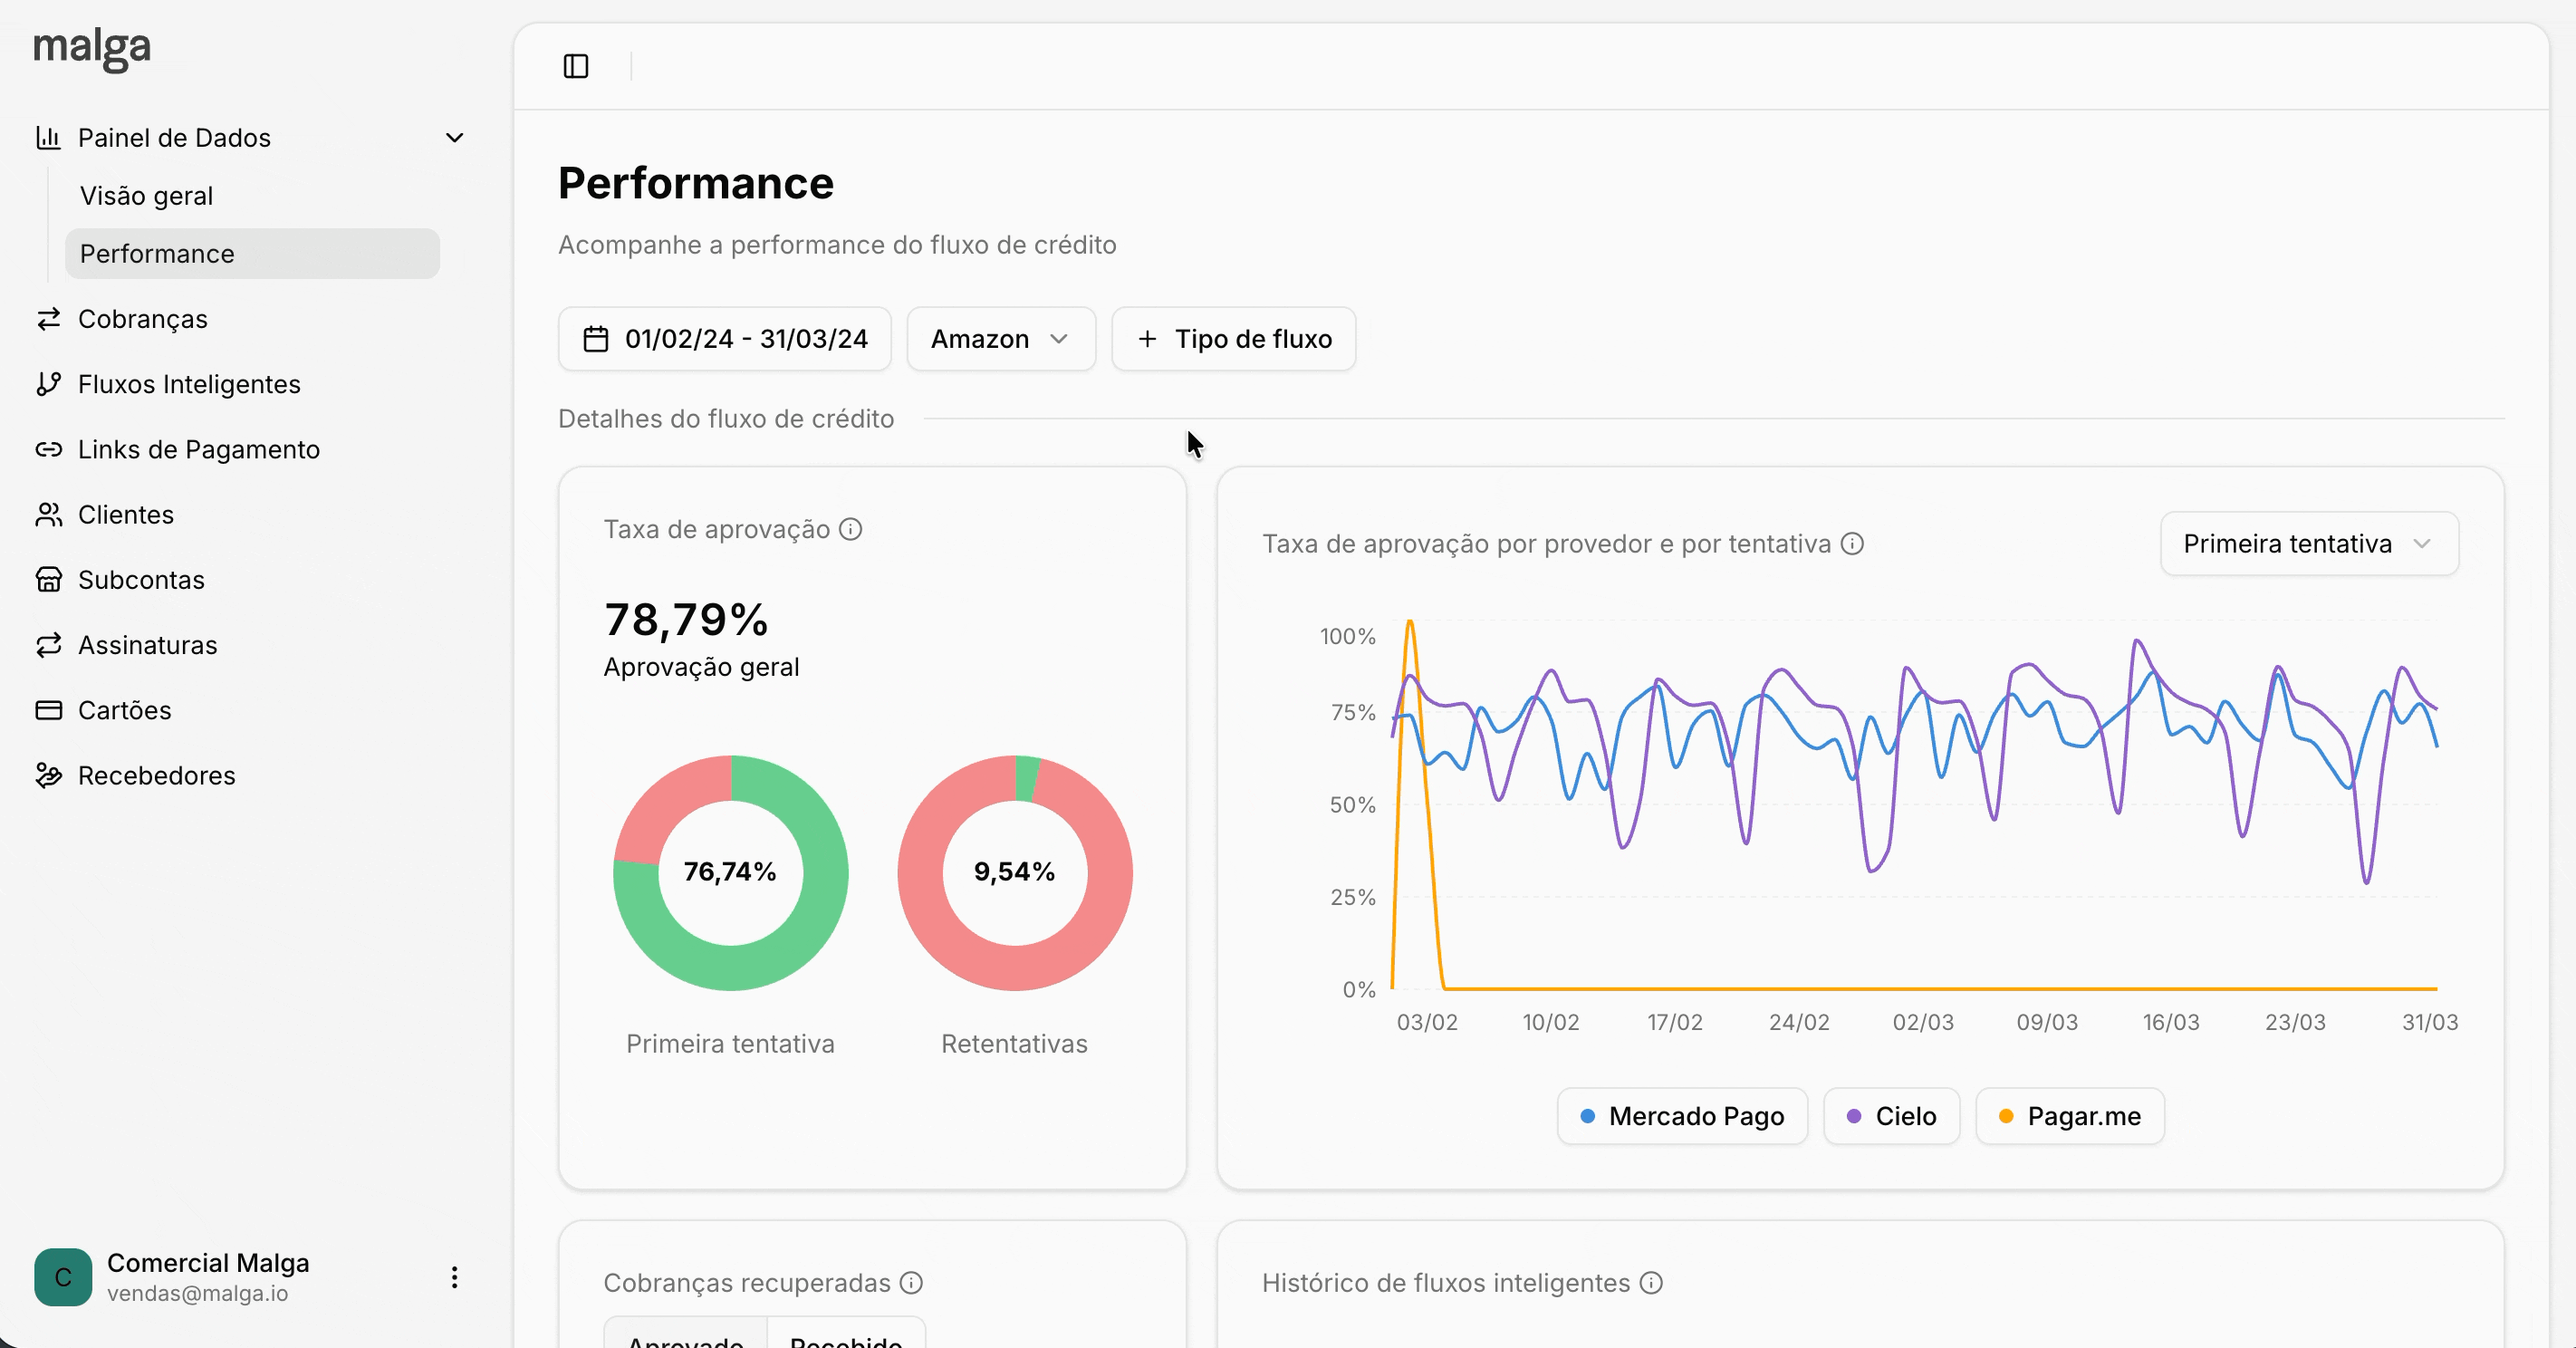Open Links de Pagamento
This screenshot has width=2576, height=1348.
click(x=199, y=449)
